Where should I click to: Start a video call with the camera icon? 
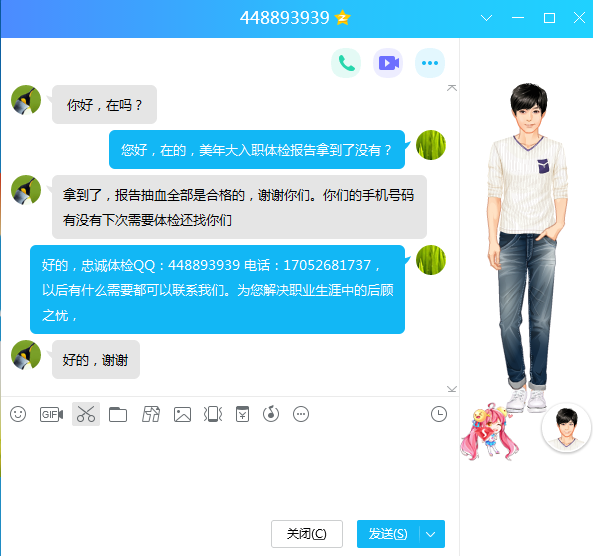(x=388, y=63)
